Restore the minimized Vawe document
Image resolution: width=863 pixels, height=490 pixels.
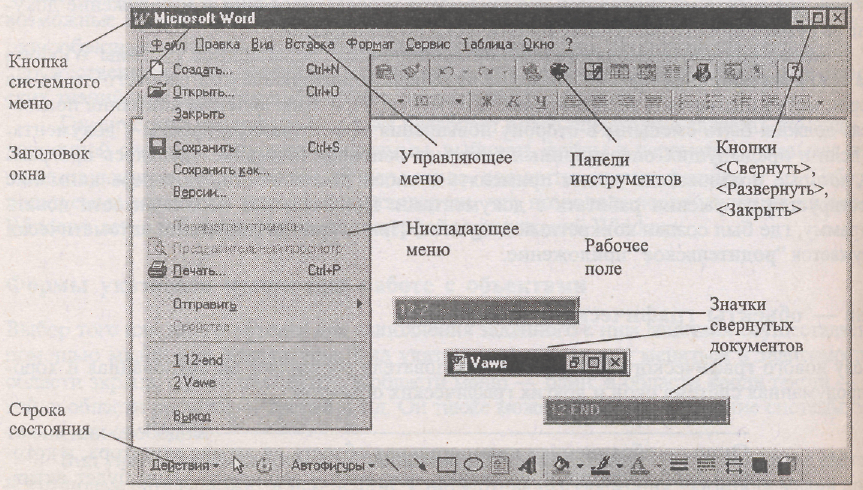click(x=574, y=363)
